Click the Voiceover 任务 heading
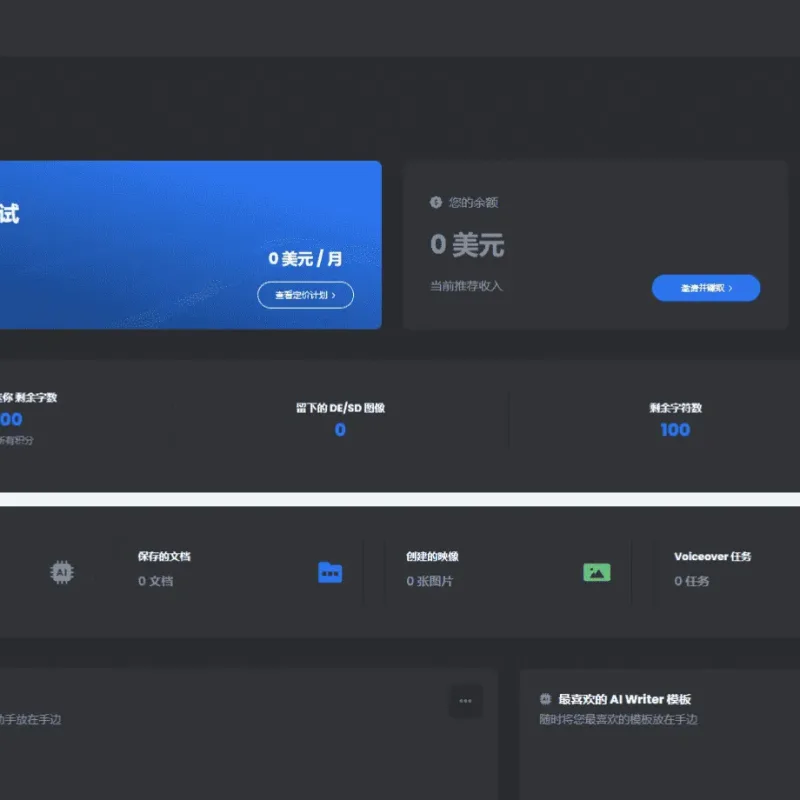Viewport: 800px width, 800px height. click(712, 556)
